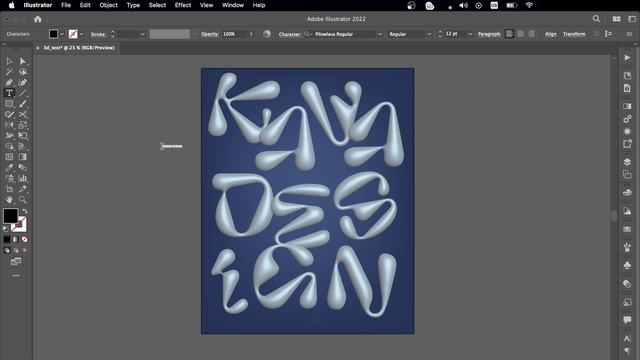640x360 pixels.
Task: Select the Symbol Sprayer tool
Action: (9, 178)
